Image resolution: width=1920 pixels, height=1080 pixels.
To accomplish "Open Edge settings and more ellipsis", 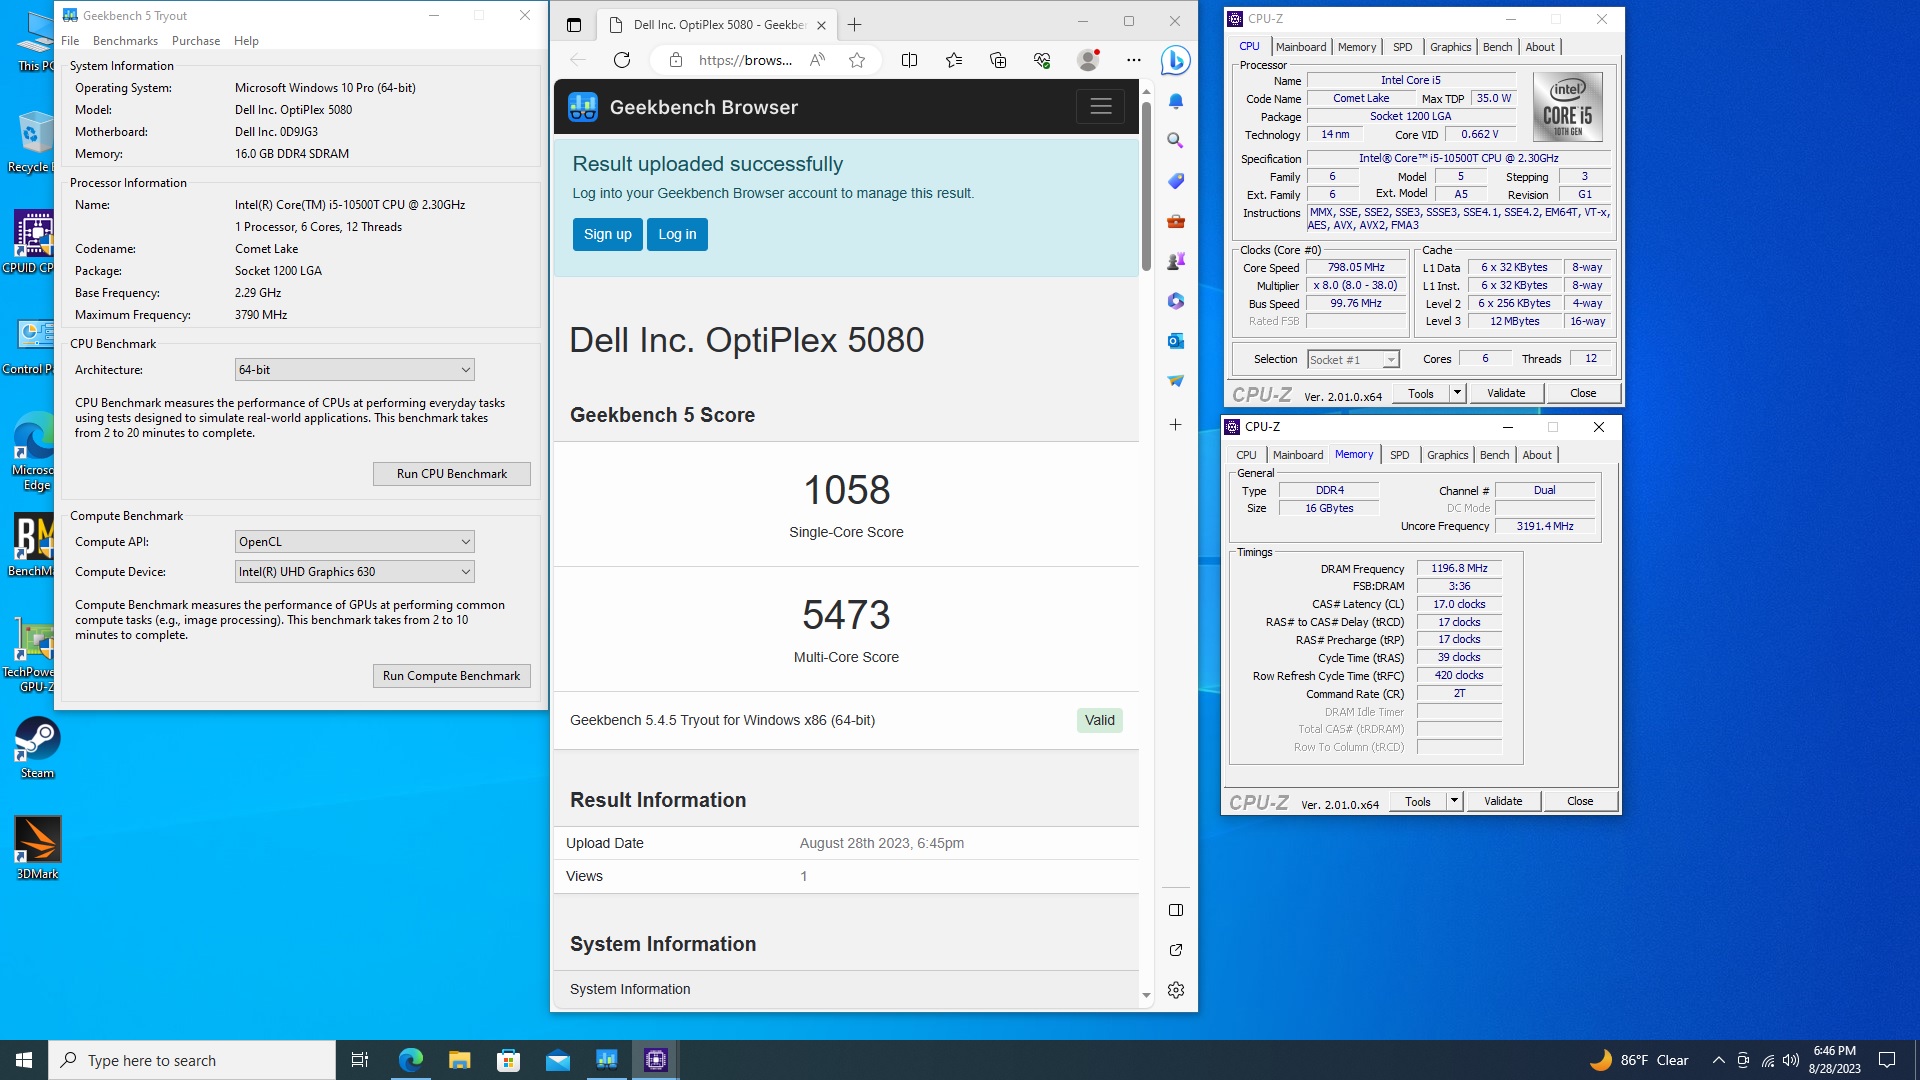I will coord(1133,60).
